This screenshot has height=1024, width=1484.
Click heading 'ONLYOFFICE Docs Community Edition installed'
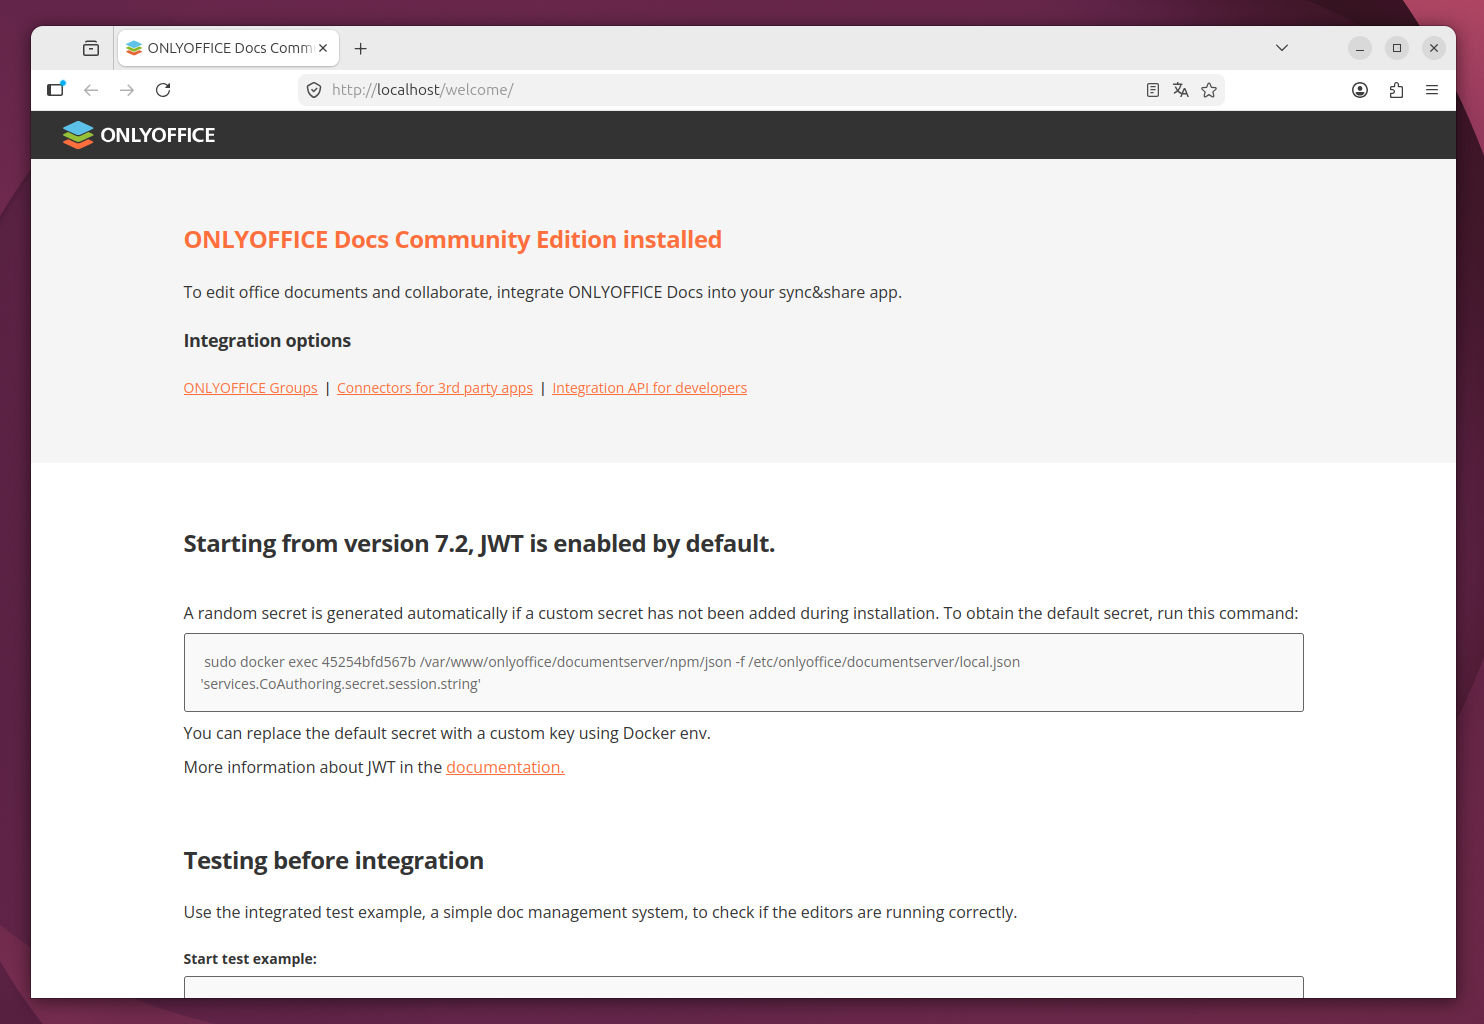[452, 240]
